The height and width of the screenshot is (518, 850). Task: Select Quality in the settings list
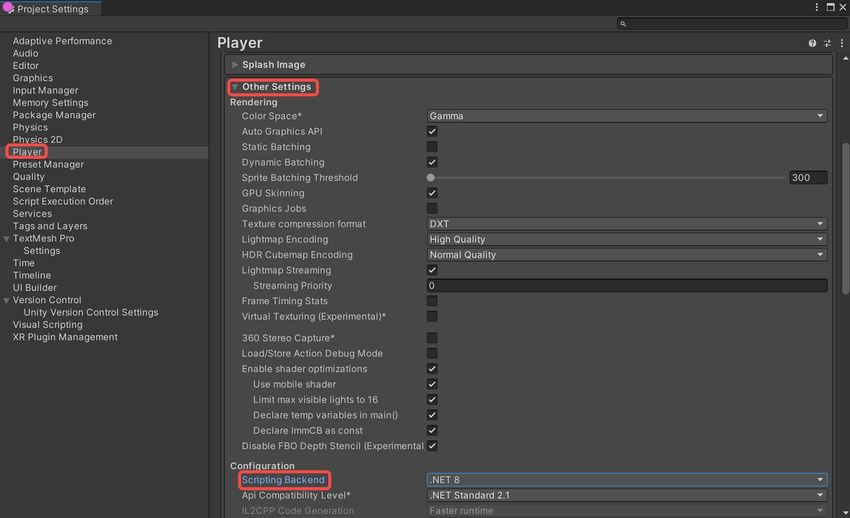click(28, 177)
